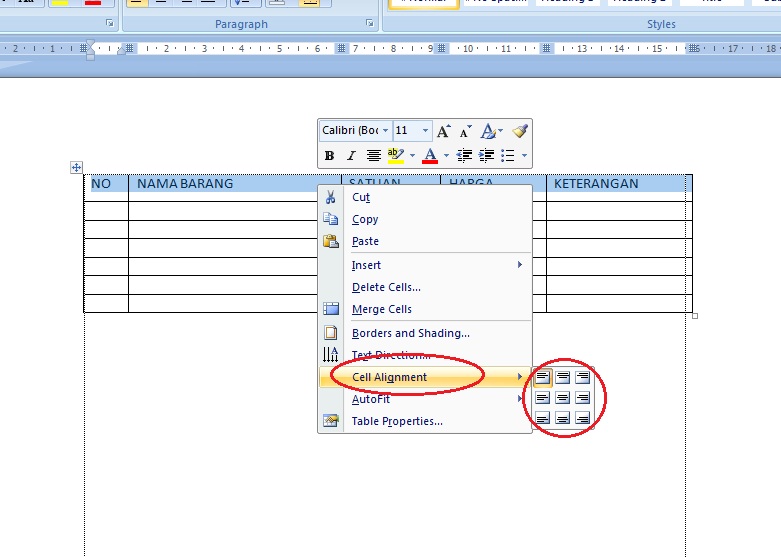The width and height of the screenshot is (781, 557).
Task: Choose Paste from the context menu
Action: [426, 241]
